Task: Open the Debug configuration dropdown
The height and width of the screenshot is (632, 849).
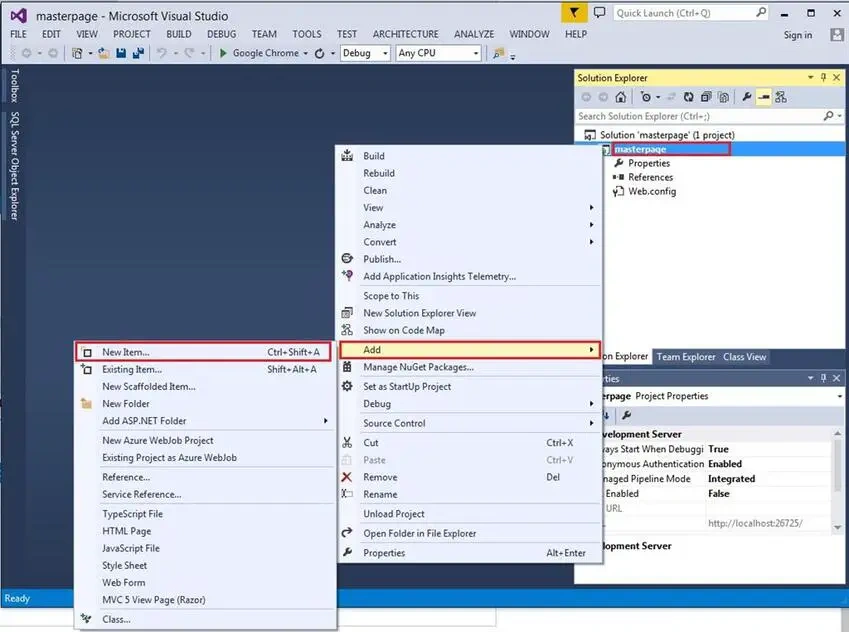Action: pyautogui.click(x=365, y=53)
